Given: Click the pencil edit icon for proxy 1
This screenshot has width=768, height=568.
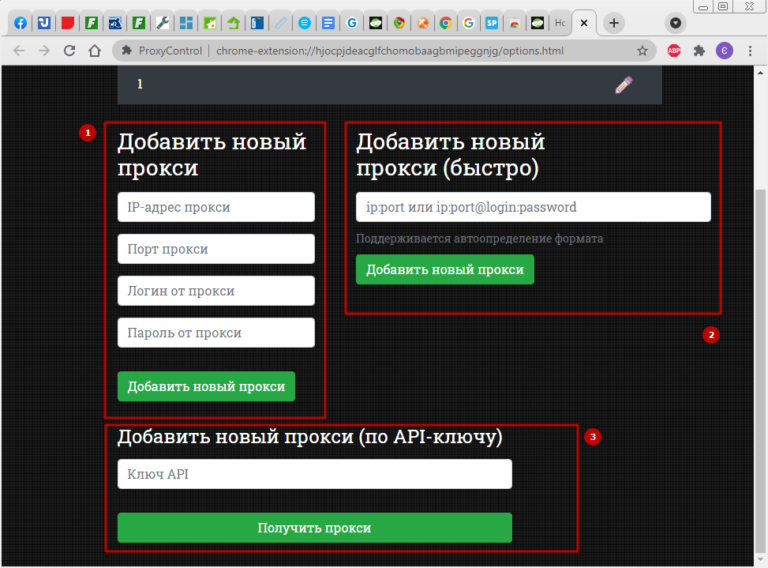Looking at the screenshot, I should tap(624, 85).
